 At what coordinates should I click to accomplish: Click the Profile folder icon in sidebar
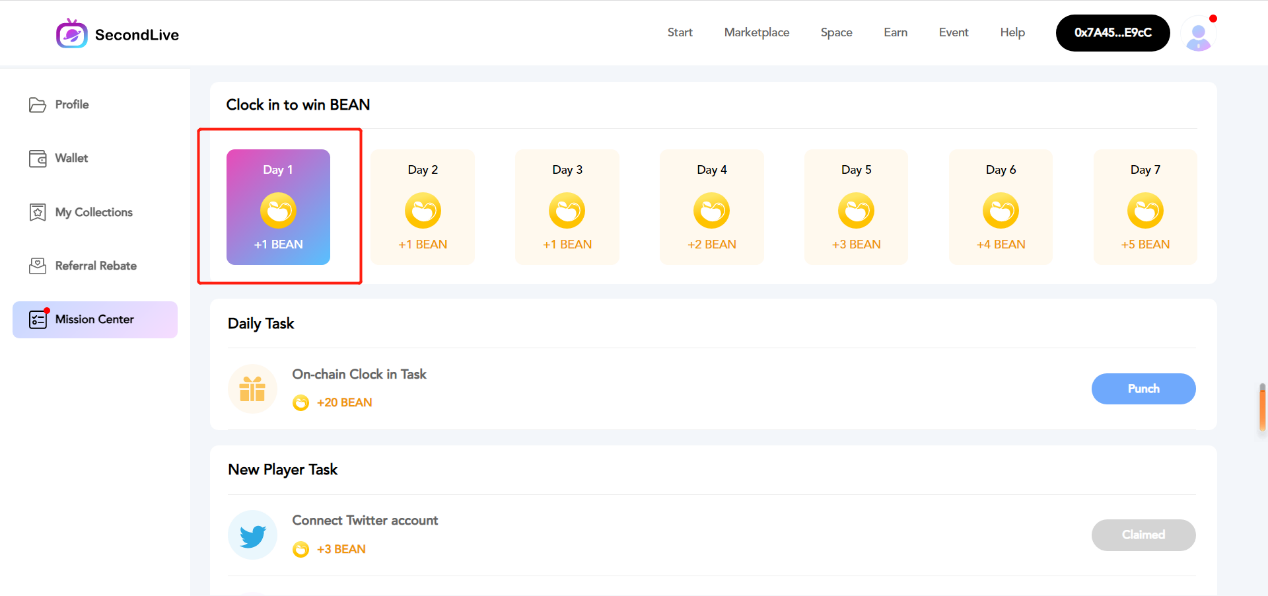click(x=38, y=105)
